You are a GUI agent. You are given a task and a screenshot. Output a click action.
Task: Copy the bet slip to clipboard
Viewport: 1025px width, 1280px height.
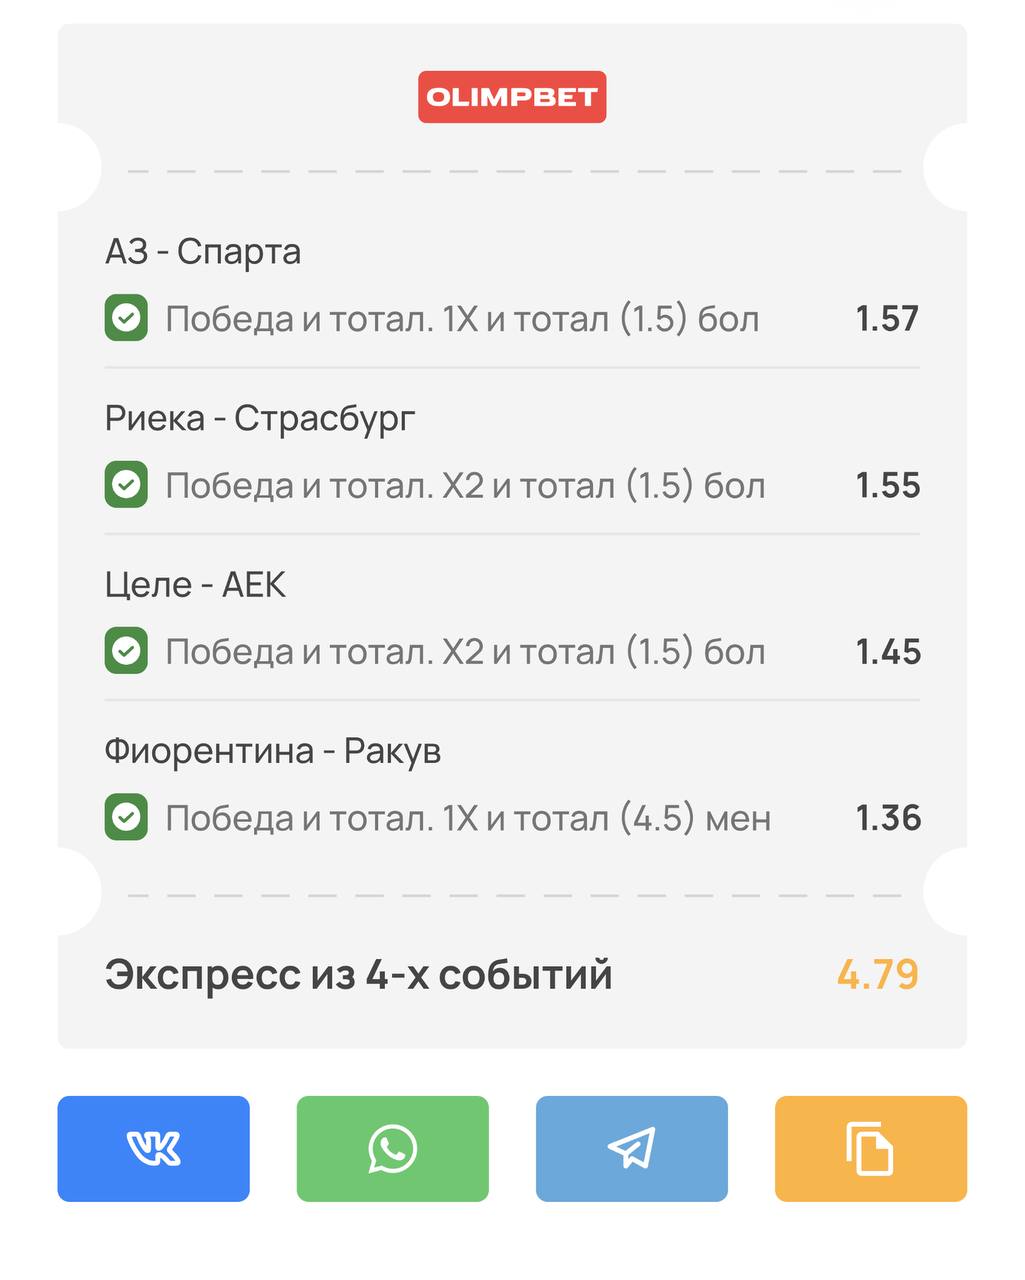coord(870,1148)
